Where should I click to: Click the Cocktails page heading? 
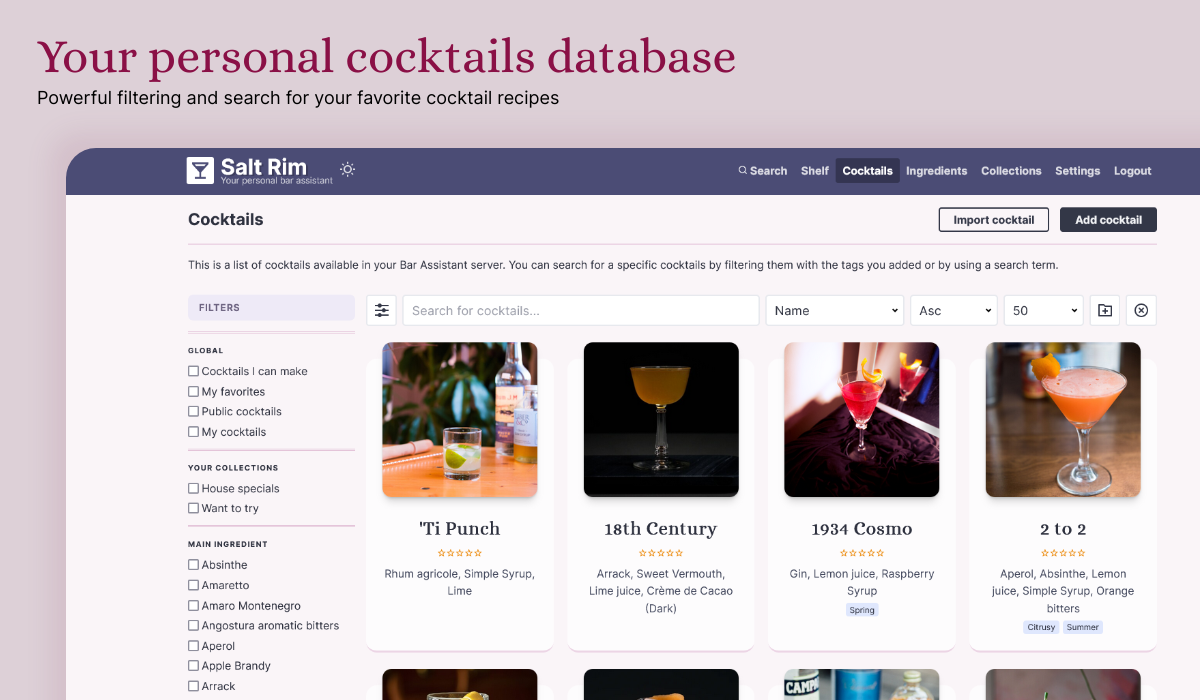226,219
